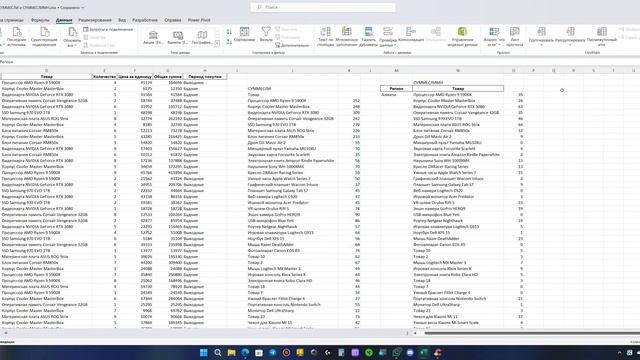Image resolution: width=640 pixels, height=360 pixels.
Task: Select the Количество header cell
Action: click(104, 77)
